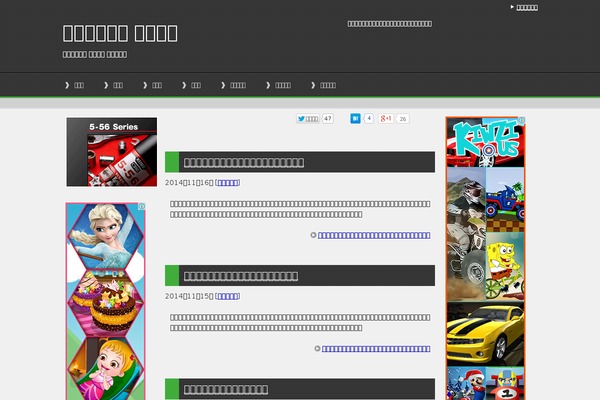The height and width of the screenshot is (400, 600).
Task: Select the first item in the navigation bar
Action: [75, 85]
